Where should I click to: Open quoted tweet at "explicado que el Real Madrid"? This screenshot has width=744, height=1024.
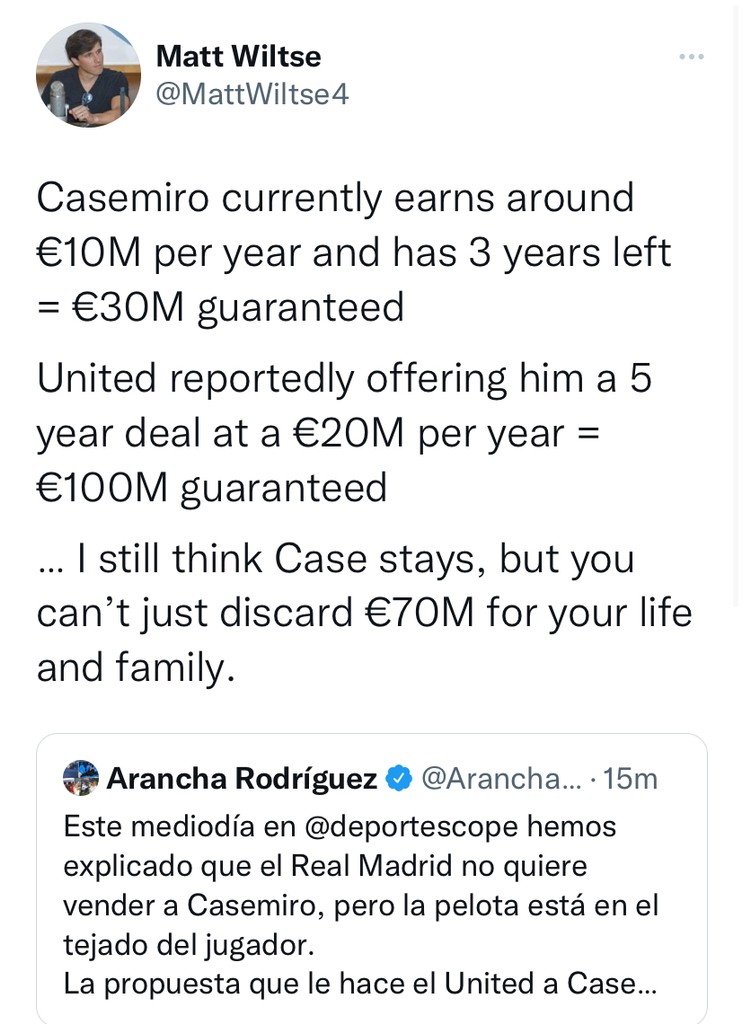(x=325, y=867)
